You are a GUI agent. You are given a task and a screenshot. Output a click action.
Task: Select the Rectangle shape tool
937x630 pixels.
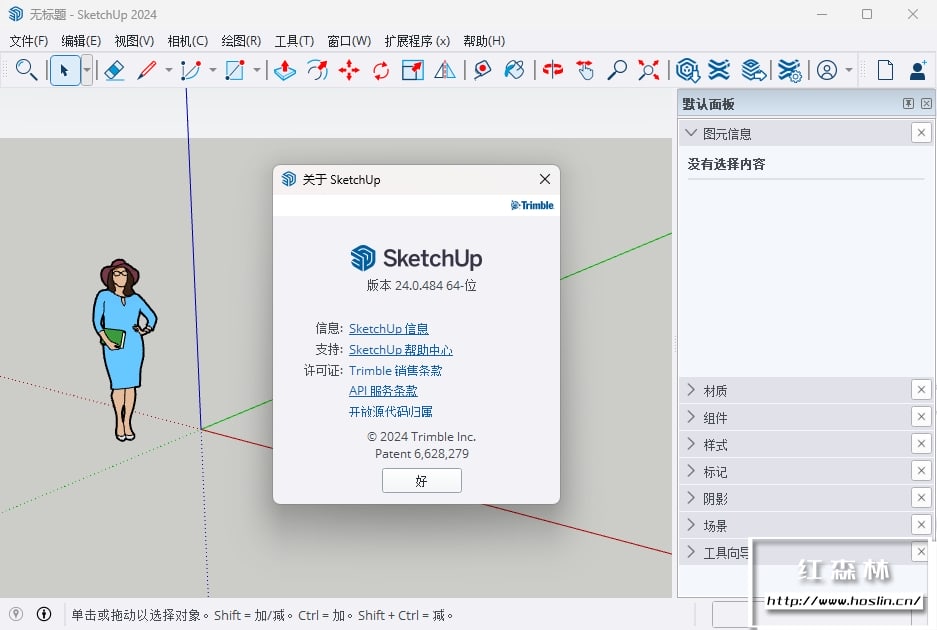(x=235, y=70)
